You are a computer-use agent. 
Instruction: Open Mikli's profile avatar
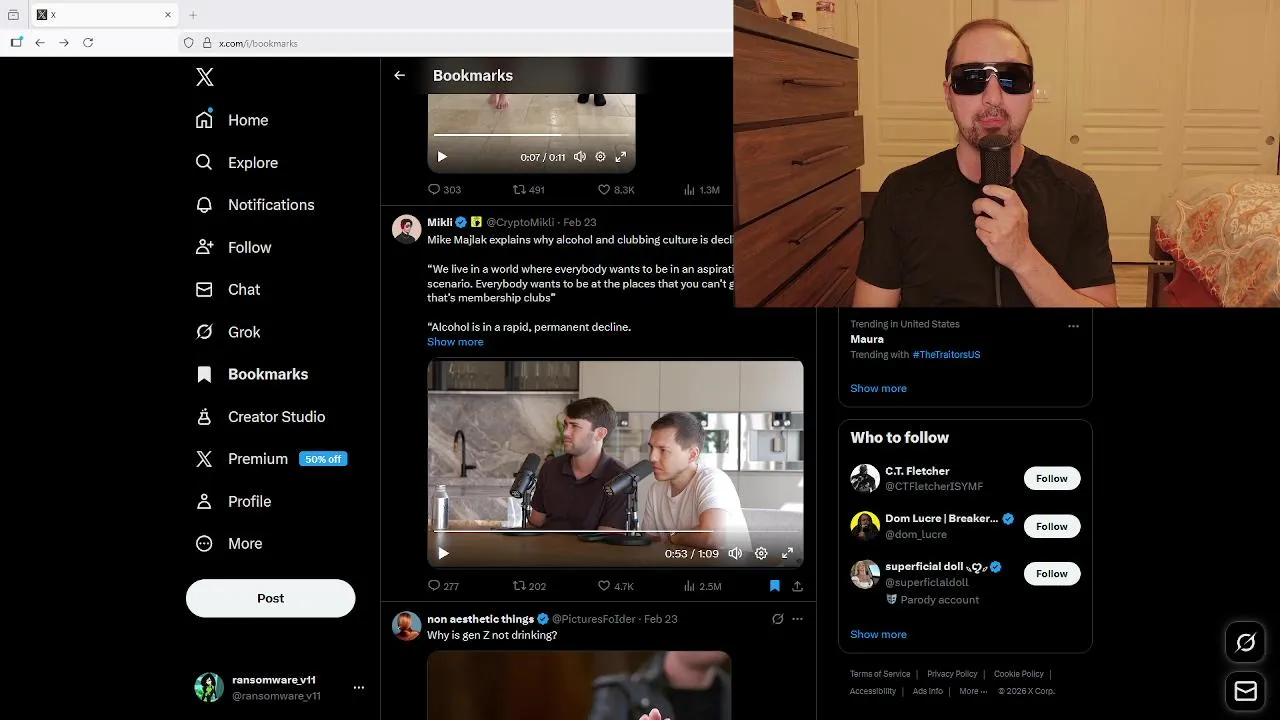pyautogui.click(x=406, y=229)
